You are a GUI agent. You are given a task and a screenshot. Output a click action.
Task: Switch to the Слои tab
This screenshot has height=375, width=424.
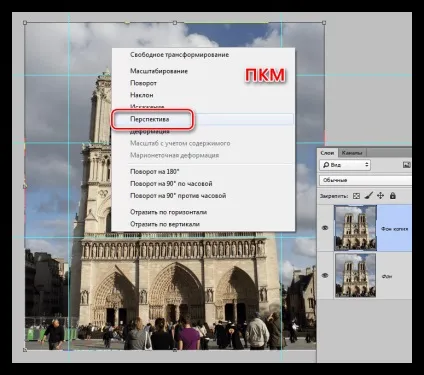pyautogui.click(x=327, y=153)
